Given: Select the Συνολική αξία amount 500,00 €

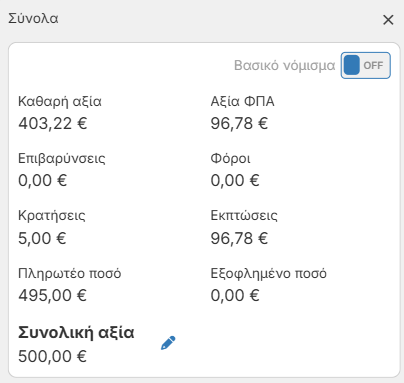Looking at the screenshot, I should [x=53, y=356].
